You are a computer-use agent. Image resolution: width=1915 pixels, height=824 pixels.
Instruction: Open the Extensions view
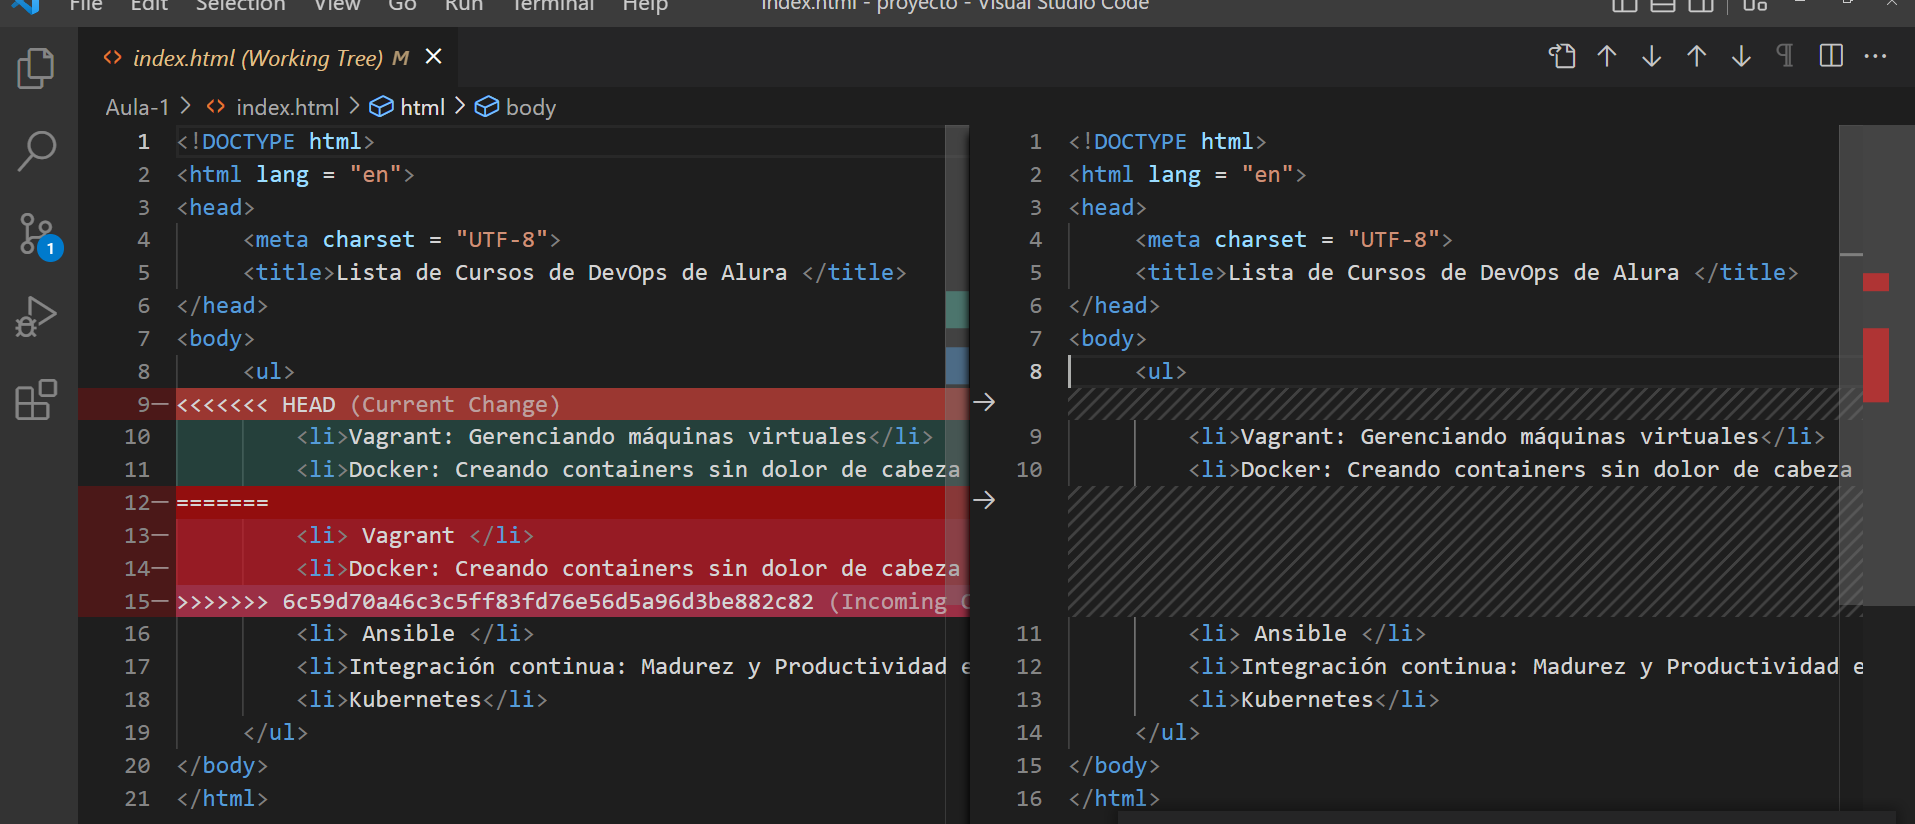(x=37, y=400)
